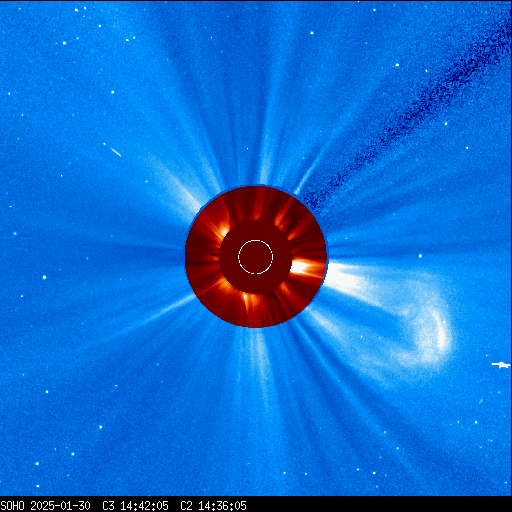Click the white solar disk outline circle
This screenshot has width=512, height=512.
[x=256, y=257]
